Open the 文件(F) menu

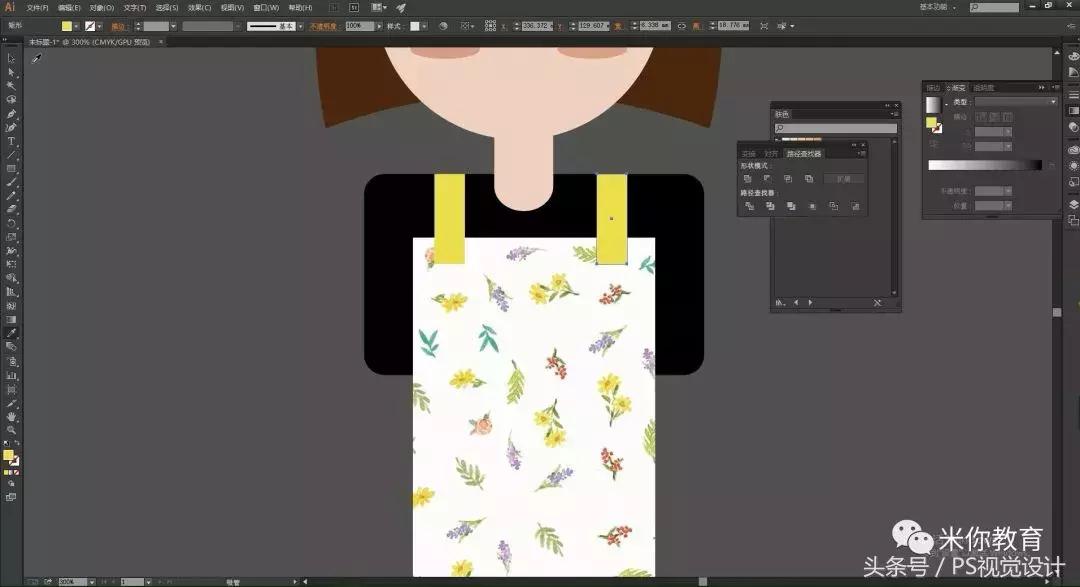tap(38, 7)
